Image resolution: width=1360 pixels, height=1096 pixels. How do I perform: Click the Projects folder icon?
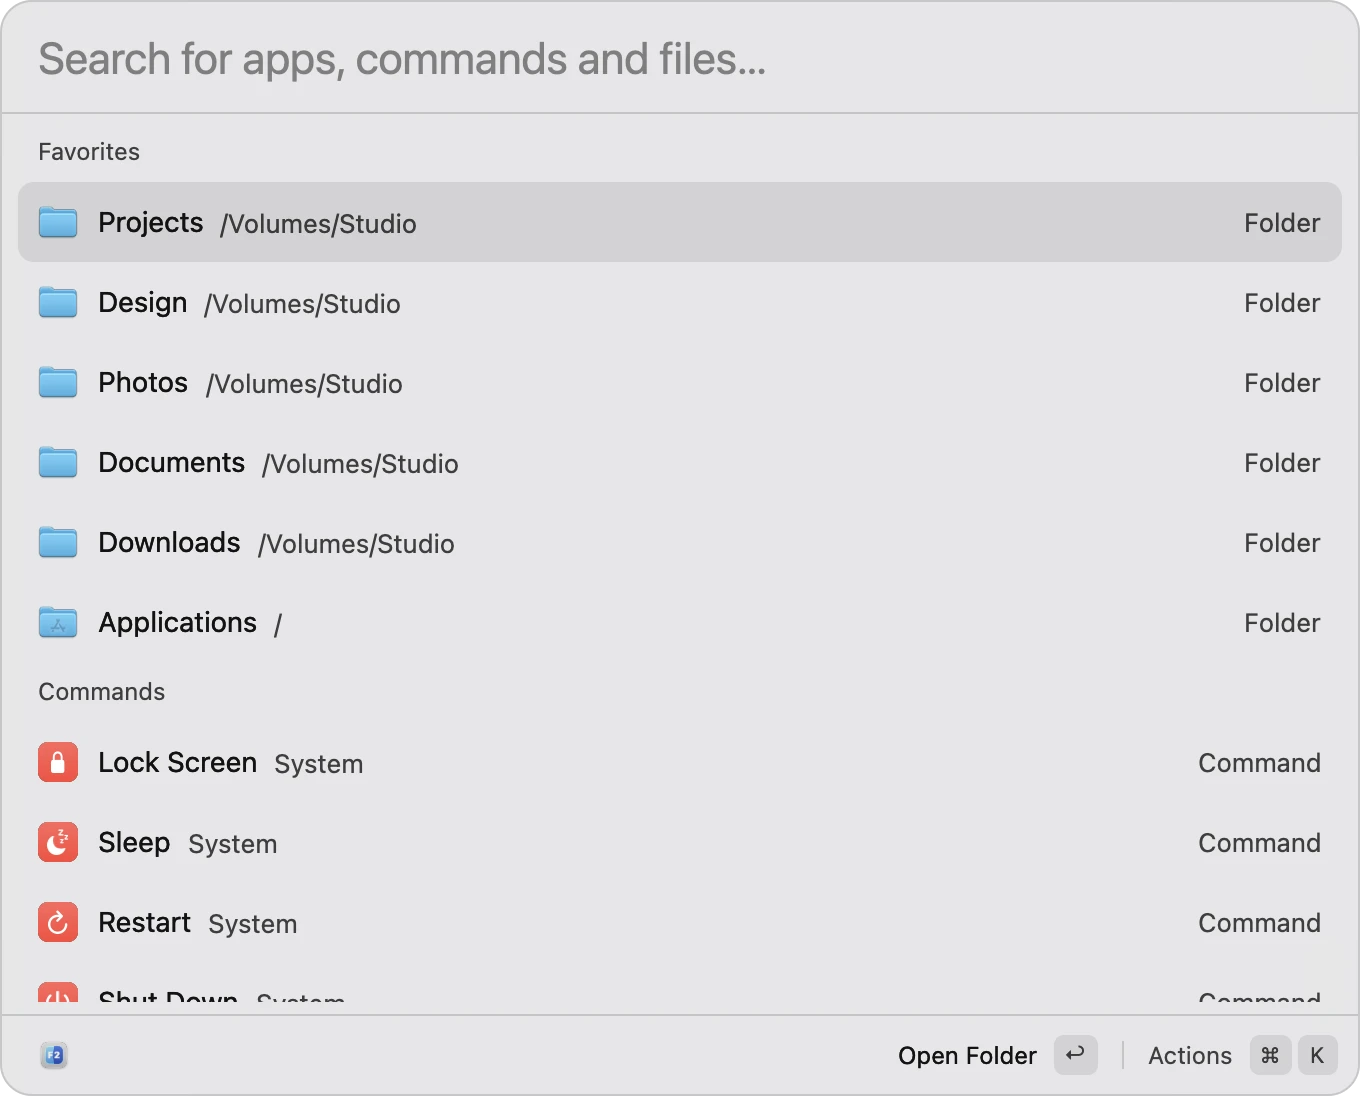58,222
